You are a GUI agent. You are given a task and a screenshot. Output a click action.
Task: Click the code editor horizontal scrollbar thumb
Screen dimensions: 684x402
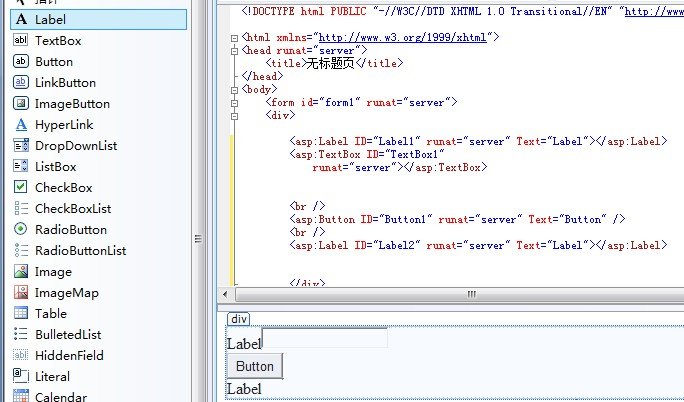coord(460,294)
